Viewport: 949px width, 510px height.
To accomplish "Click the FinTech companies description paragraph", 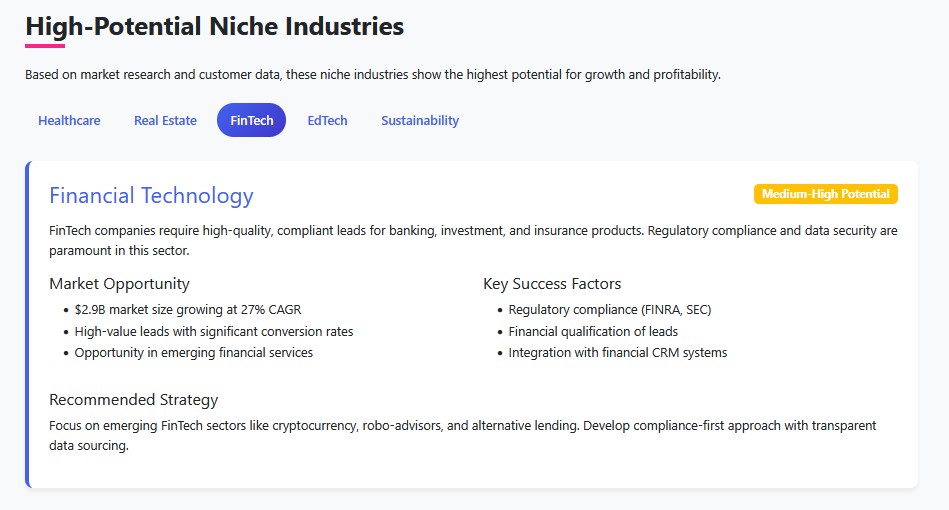I will point(473,240).
